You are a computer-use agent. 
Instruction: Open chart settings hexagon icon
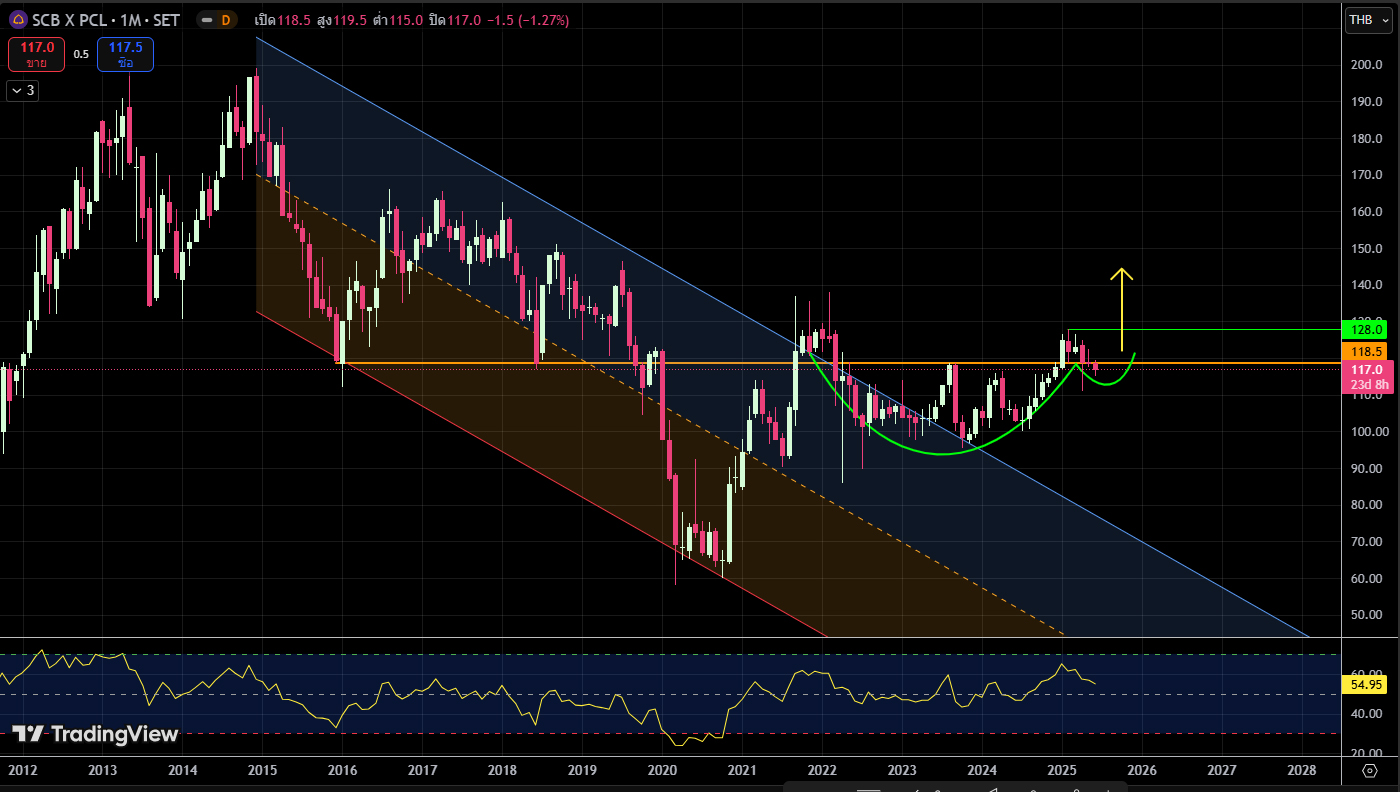coord(1370,771)
